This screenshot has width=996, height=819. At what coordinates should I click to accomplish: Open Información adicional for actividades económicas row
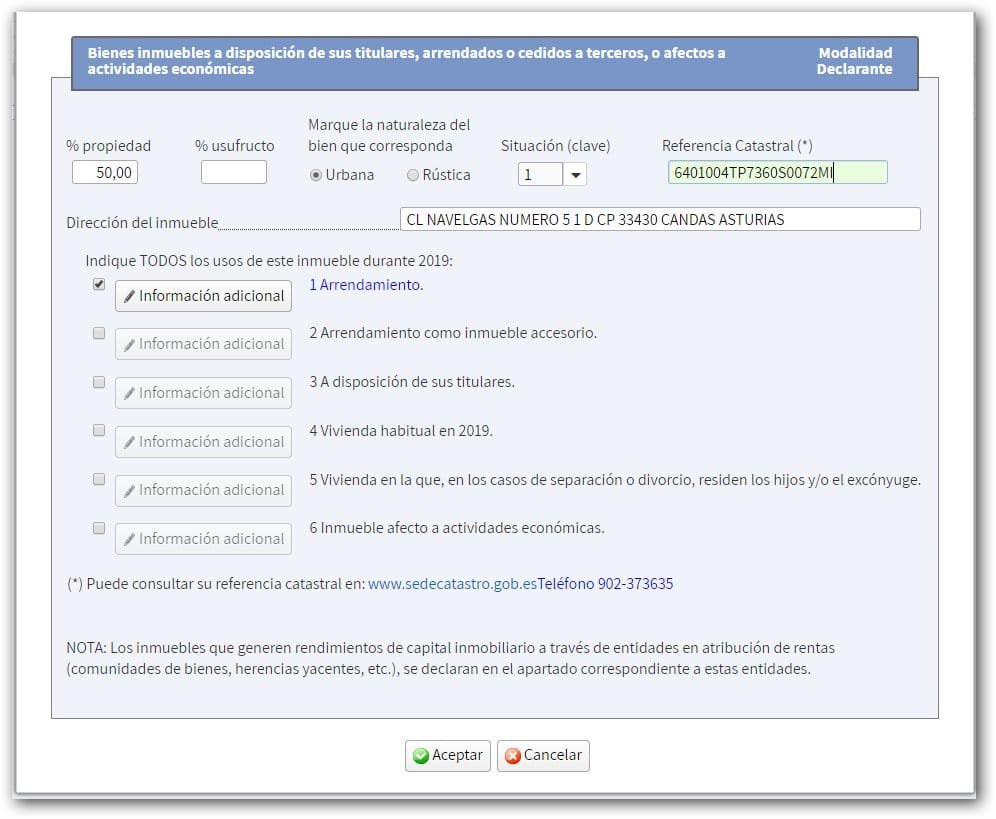click(x=203, y=539)
